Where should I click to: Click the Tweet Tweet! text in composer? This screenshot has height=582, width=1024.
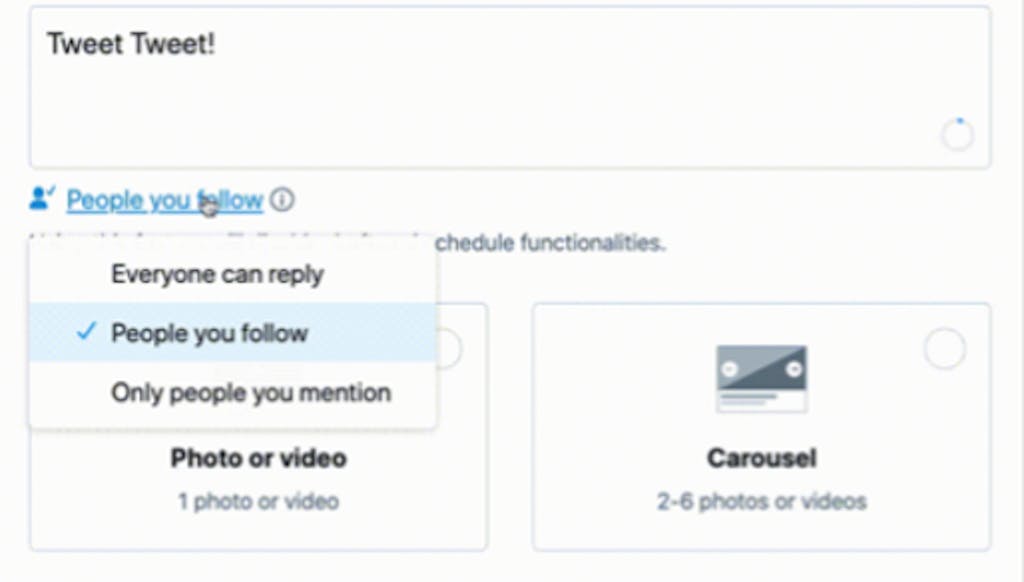131,44
